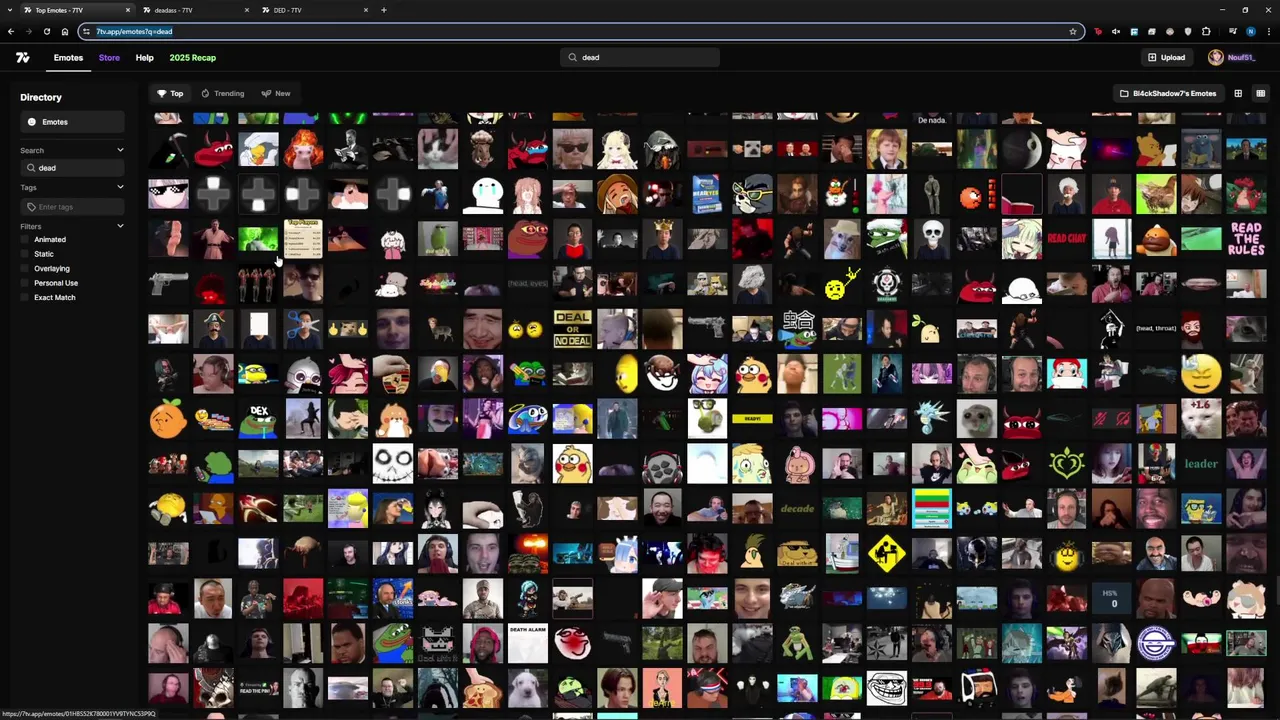Open the browser three-dot menu
The image size is (1280, 720).
[1268, 32]
